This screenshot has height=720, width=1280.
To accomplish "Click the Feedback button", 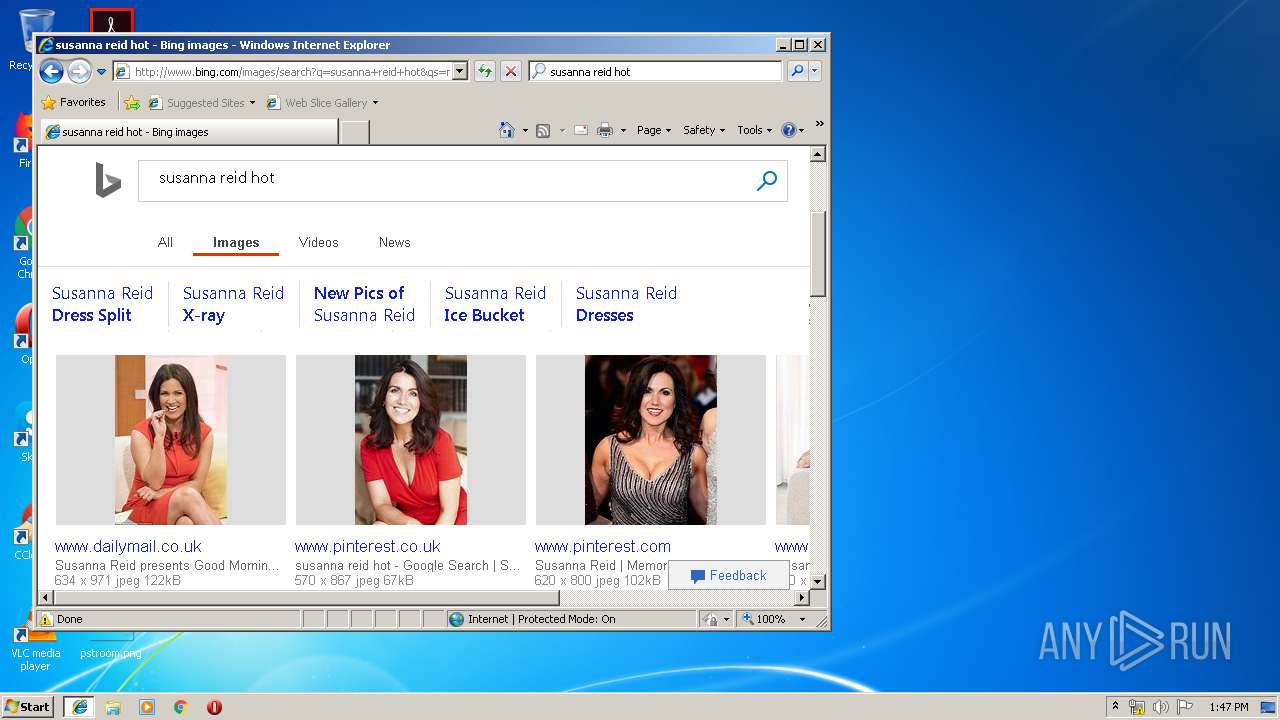I will click(728, 575).
